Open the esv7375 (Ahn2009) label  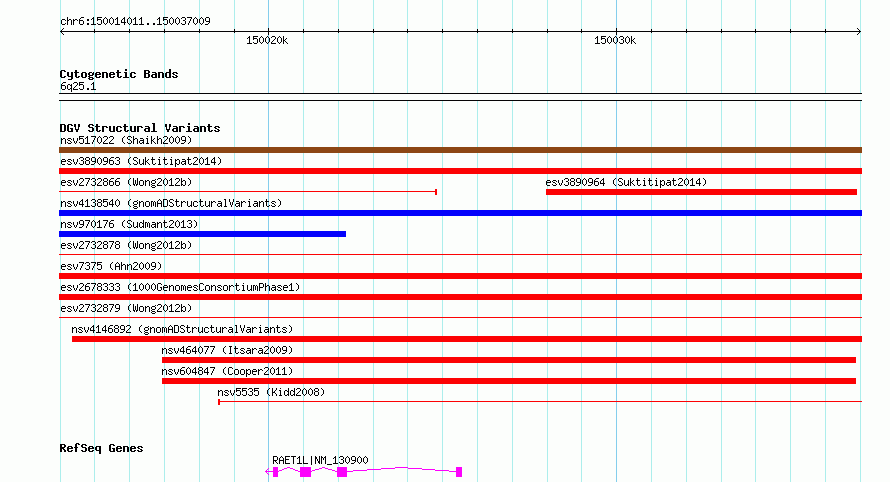click(111, 266)
